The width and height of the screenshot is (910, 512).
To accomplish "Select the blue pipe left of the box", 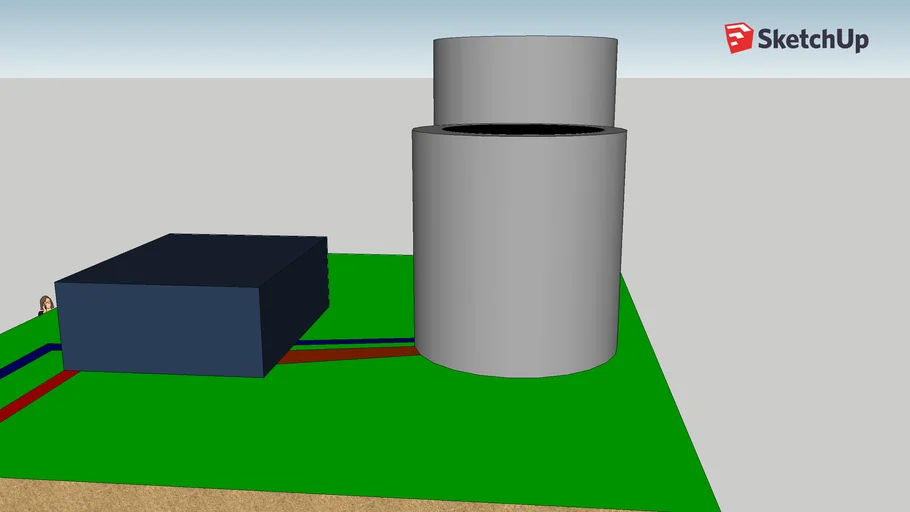I will (x=25, y=361).
